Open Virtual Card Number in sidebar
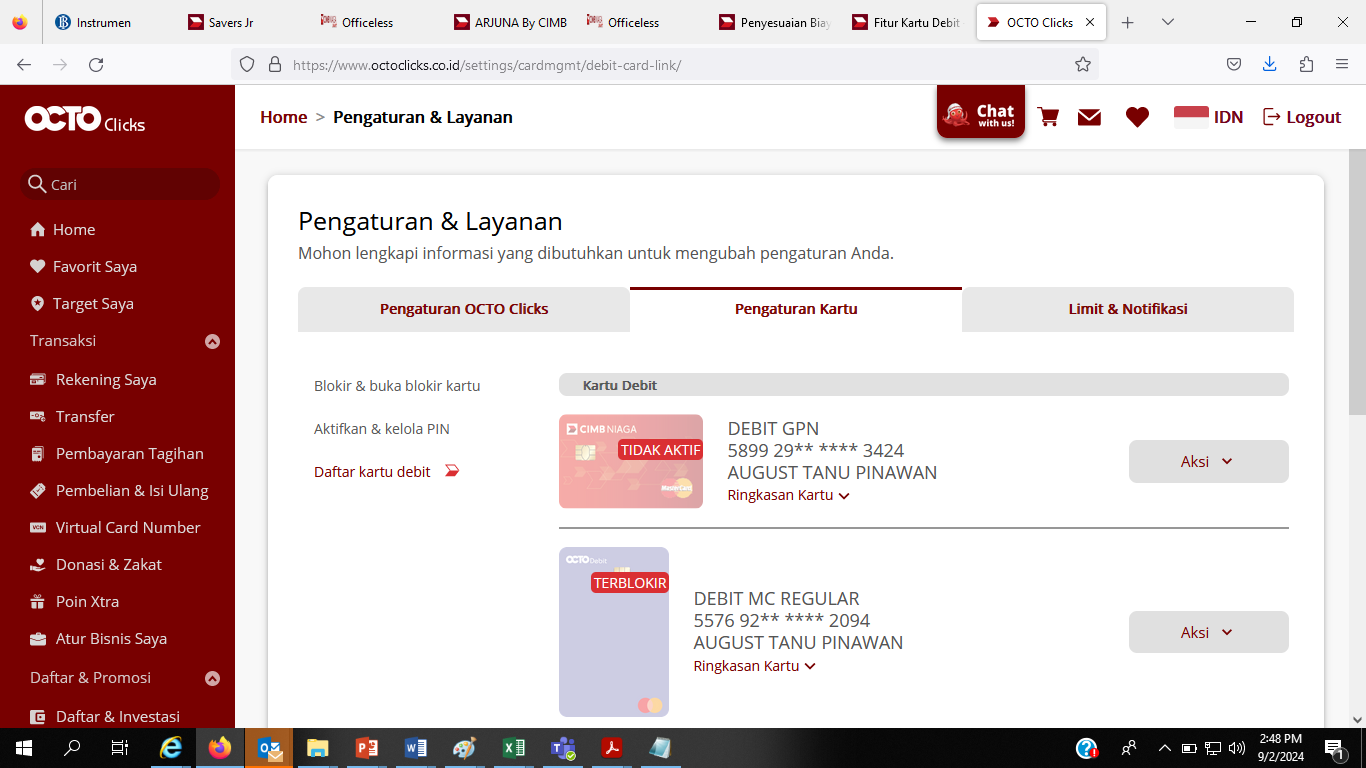Screen dimensions: 1366x768 [128, 527]
